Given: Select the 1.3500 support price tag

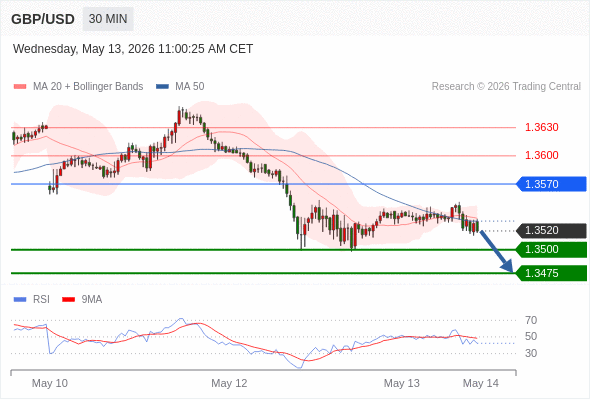Looking at the screenshot, I should (552, 249).
